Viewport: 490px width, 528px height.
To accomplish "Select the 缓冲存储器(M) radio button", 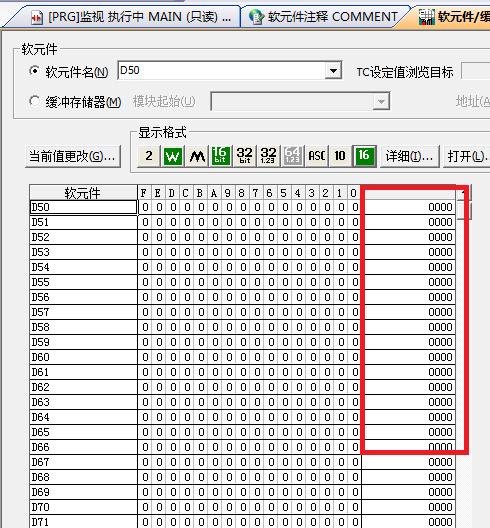I will [34, 101].
